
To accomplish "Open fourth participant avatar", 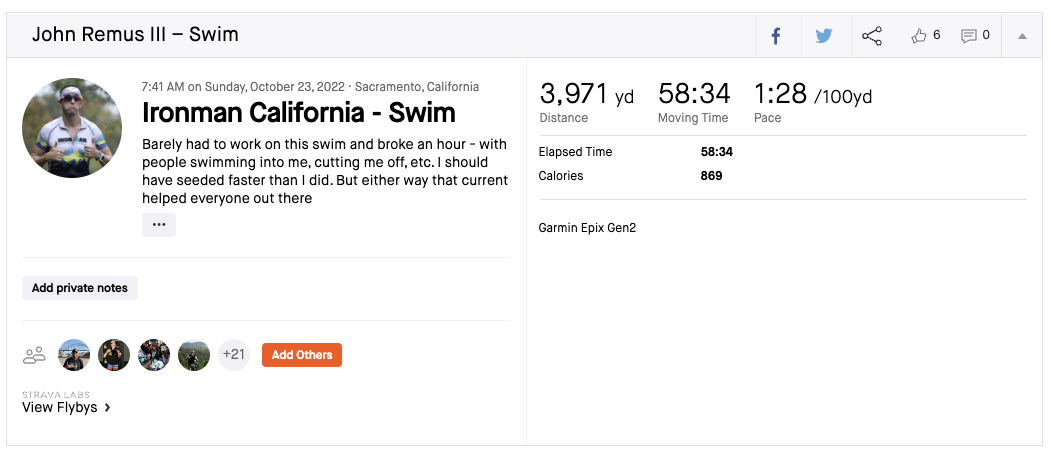I will tap(194, 355).
